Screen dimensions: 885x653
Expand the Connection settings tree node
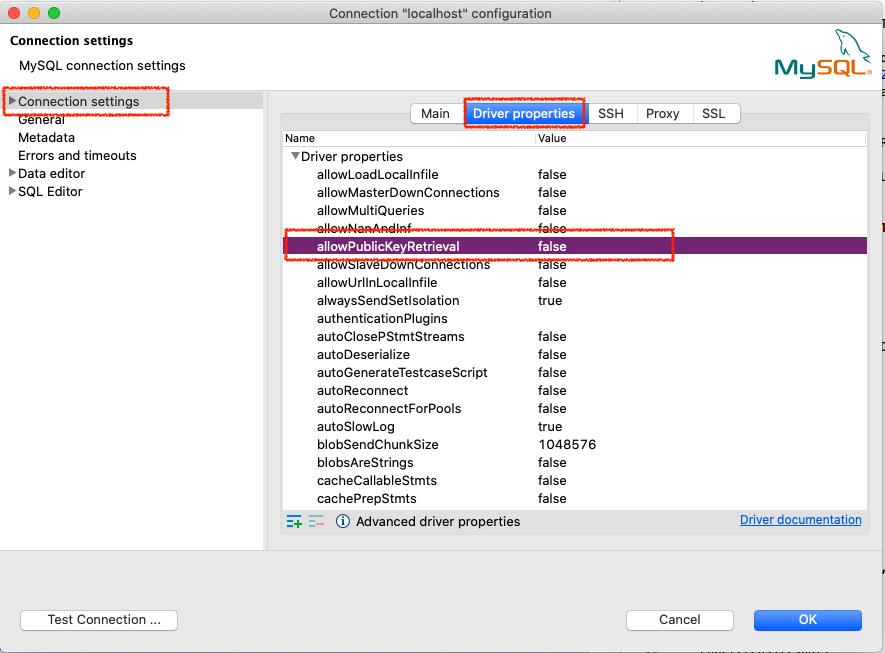[12, 101]
